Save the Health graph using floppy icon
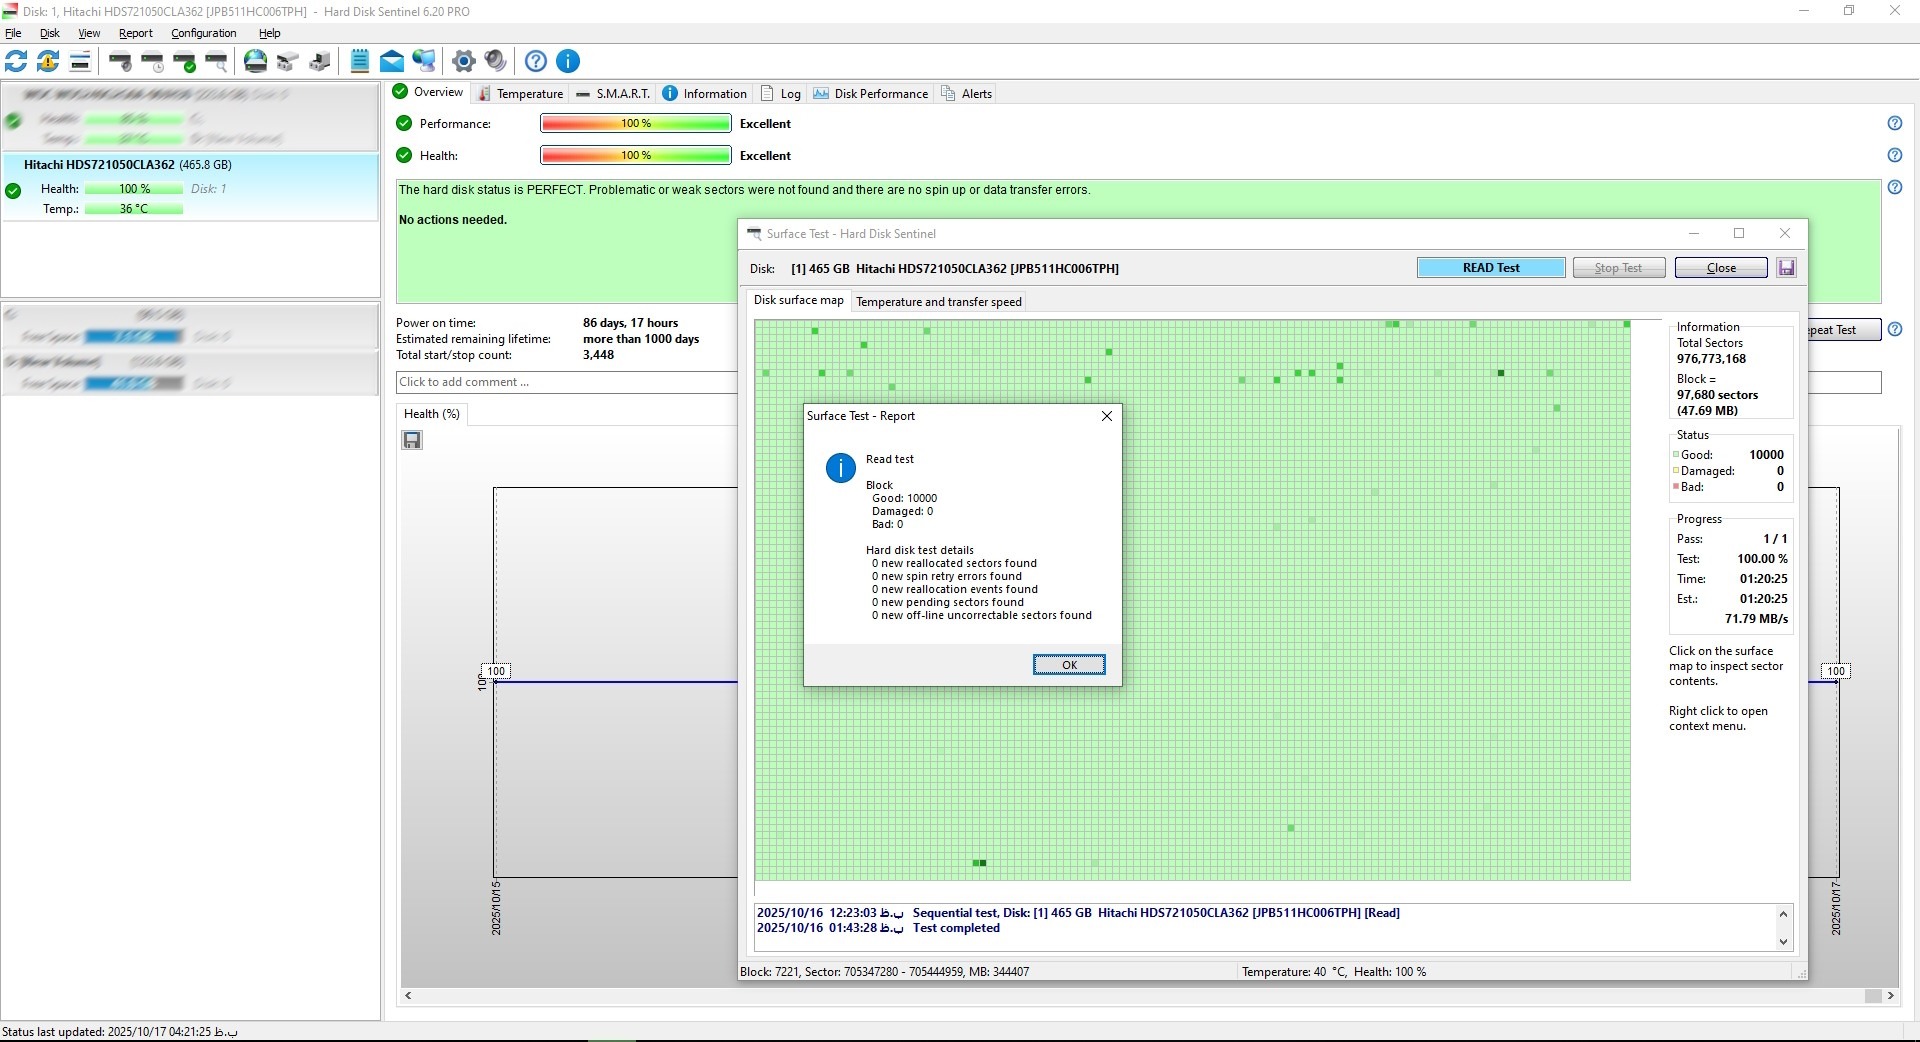 (412, 440)
